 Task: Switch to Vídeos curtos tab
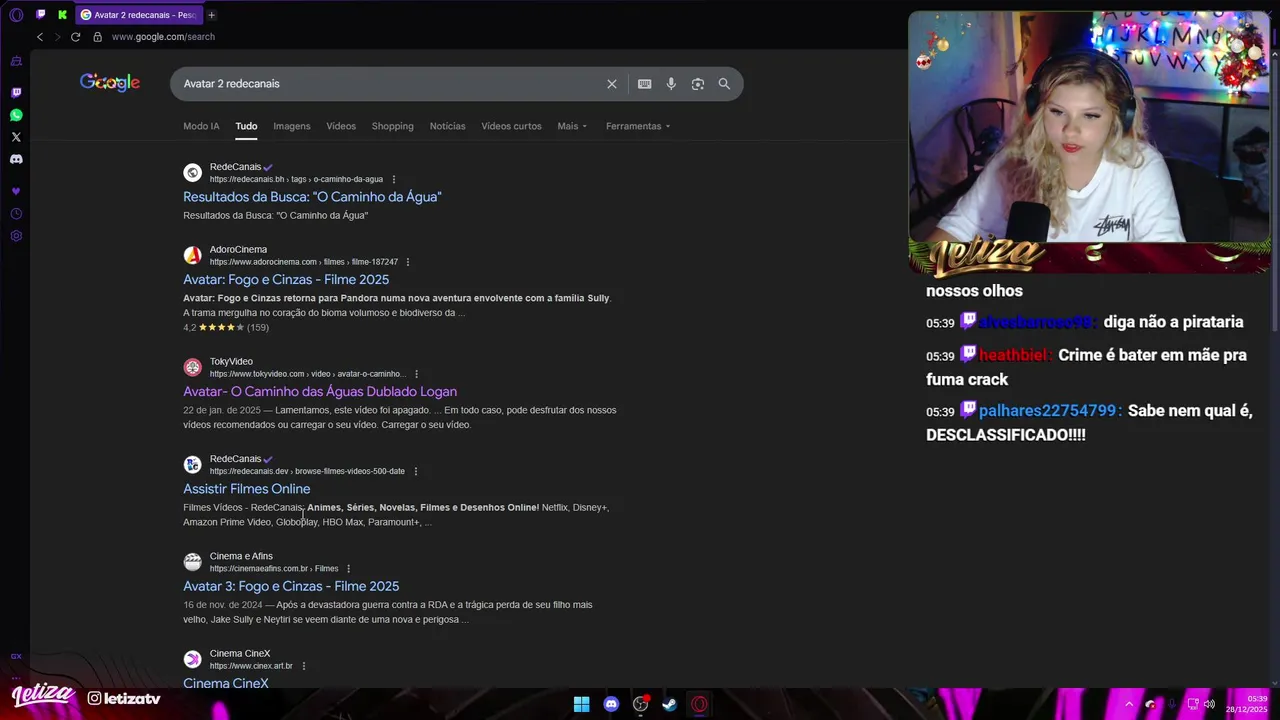click(511, 126)
